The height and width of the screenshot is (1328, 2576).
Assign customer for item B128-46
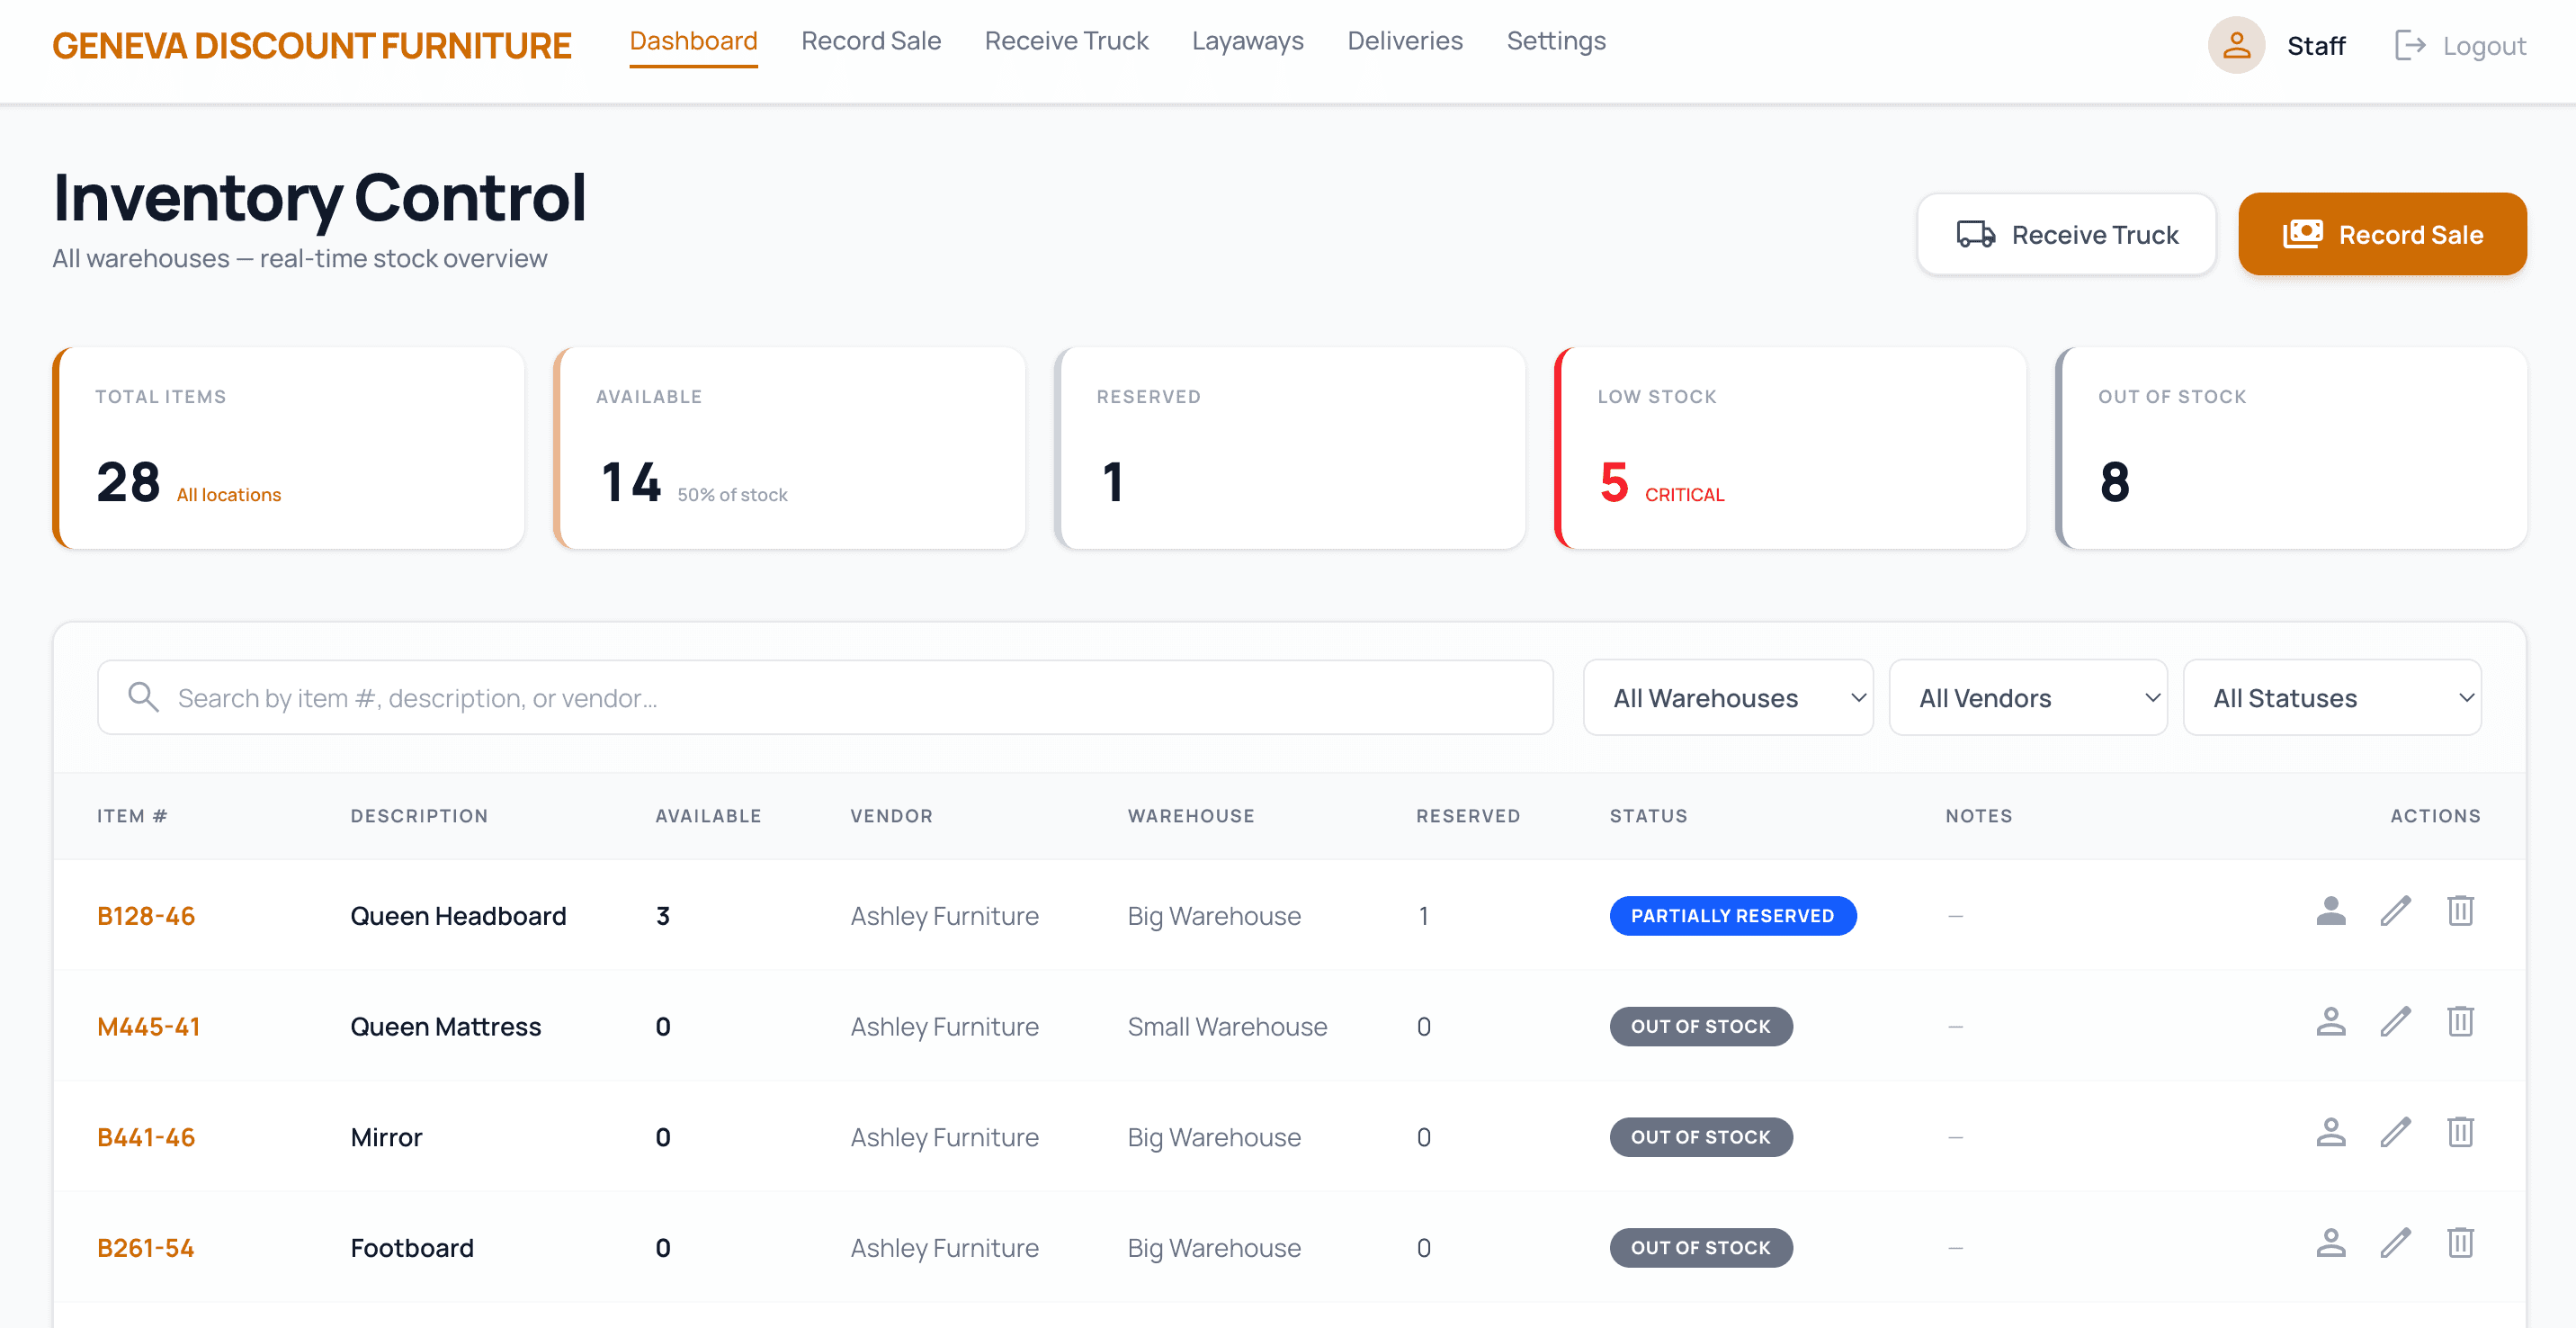click(2331, 911)
